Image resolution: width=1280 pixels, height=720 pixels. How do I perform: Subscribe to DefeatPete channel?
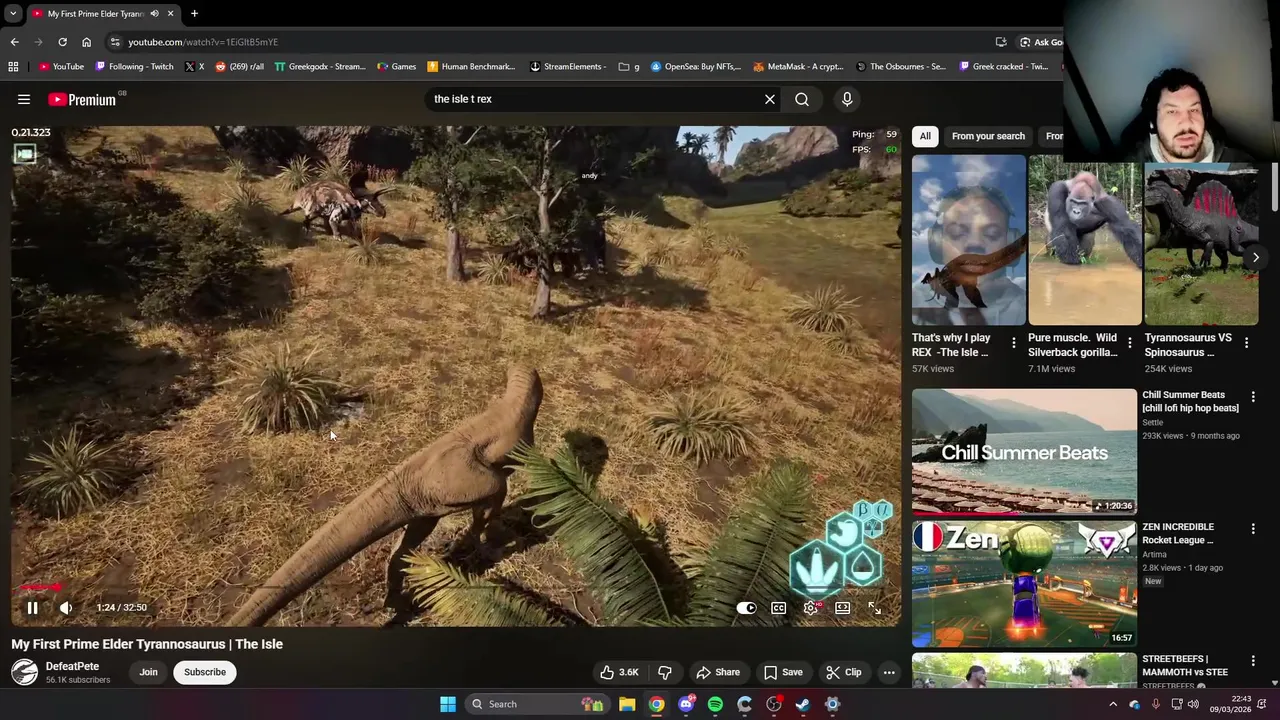tap(205, 672)
